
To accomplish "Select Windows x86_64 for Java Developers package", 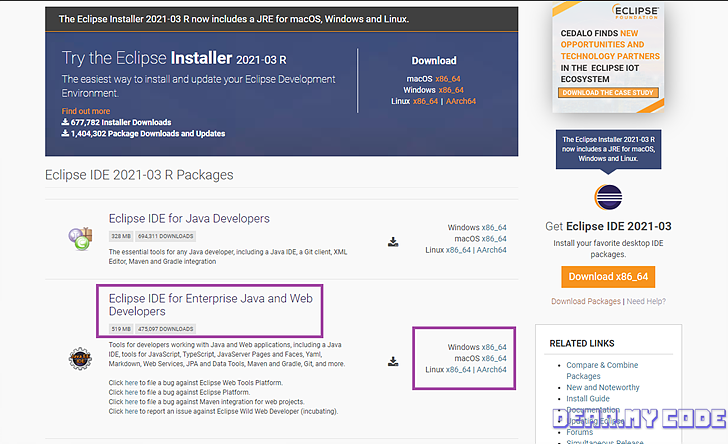I will coord(494,228).
